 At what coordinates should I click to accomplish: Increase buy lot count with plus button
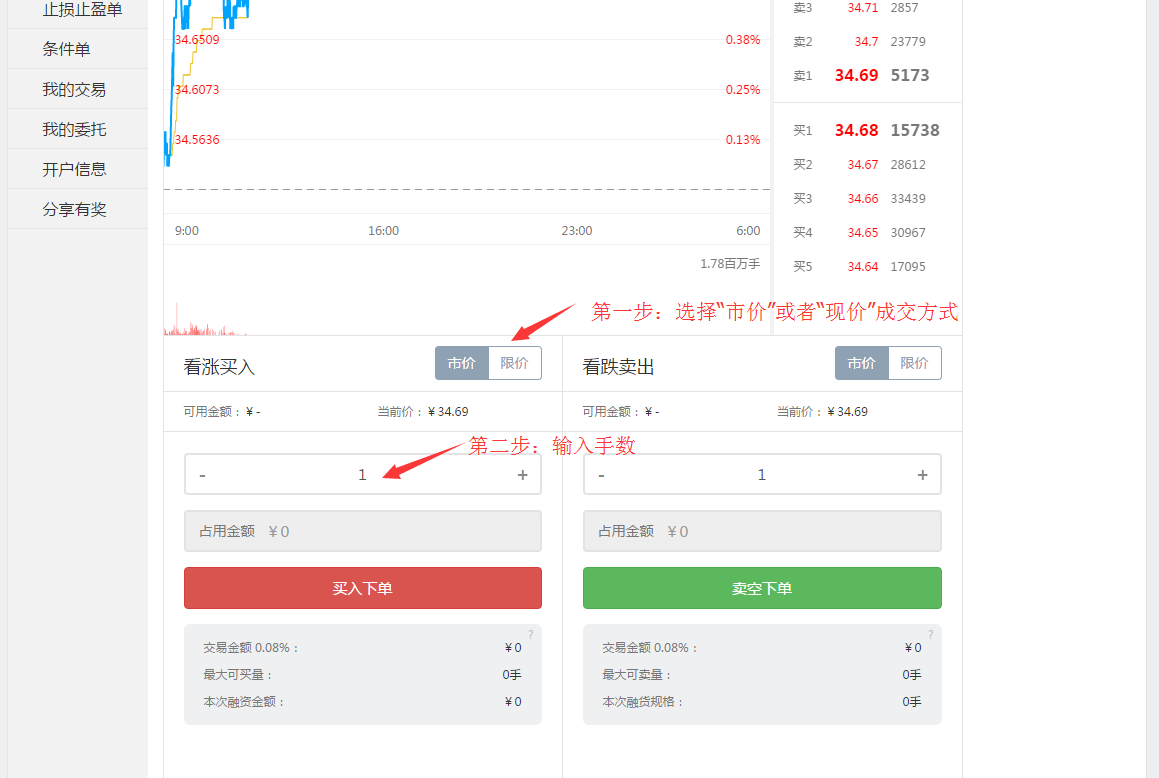click(x=522, y=473)
